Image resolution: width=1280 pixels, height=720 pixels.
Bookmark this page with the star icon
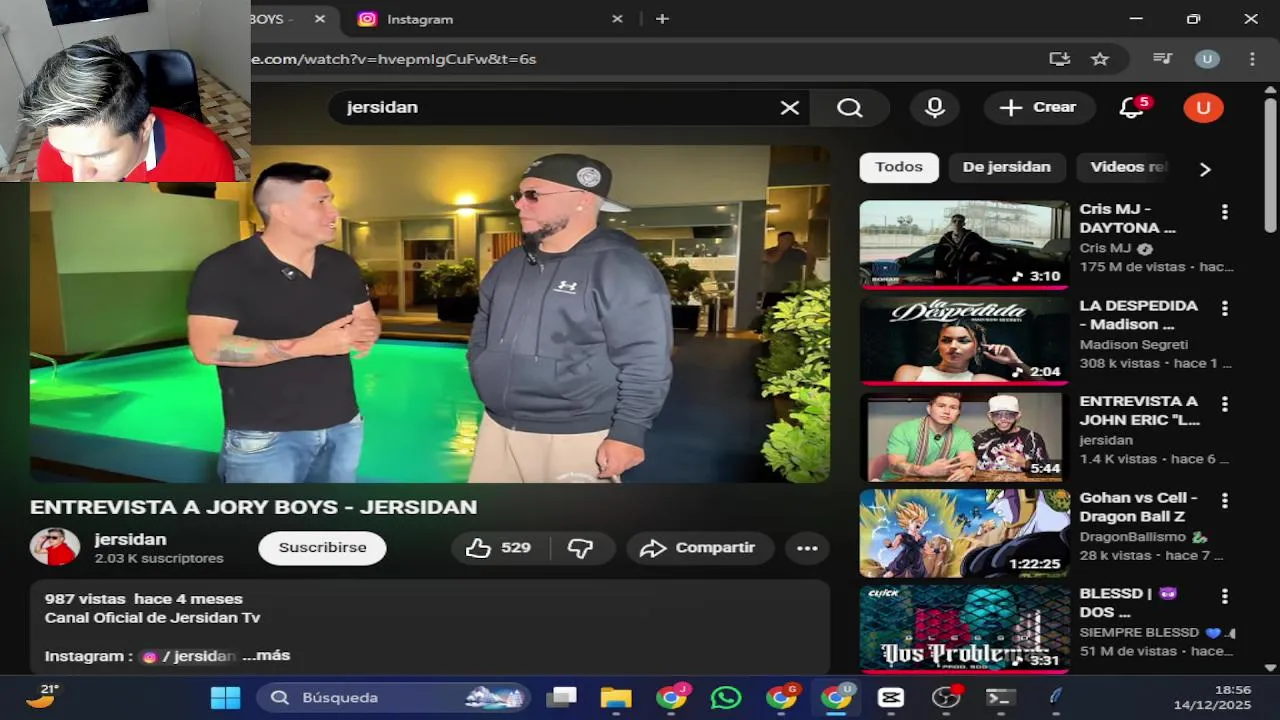[1100, 59]
